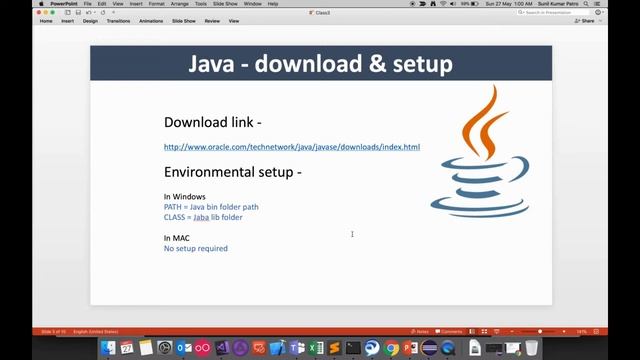This screenshot has height=360, width=640.
Task: Open the Animations ribbon tab
Action: 151,21
